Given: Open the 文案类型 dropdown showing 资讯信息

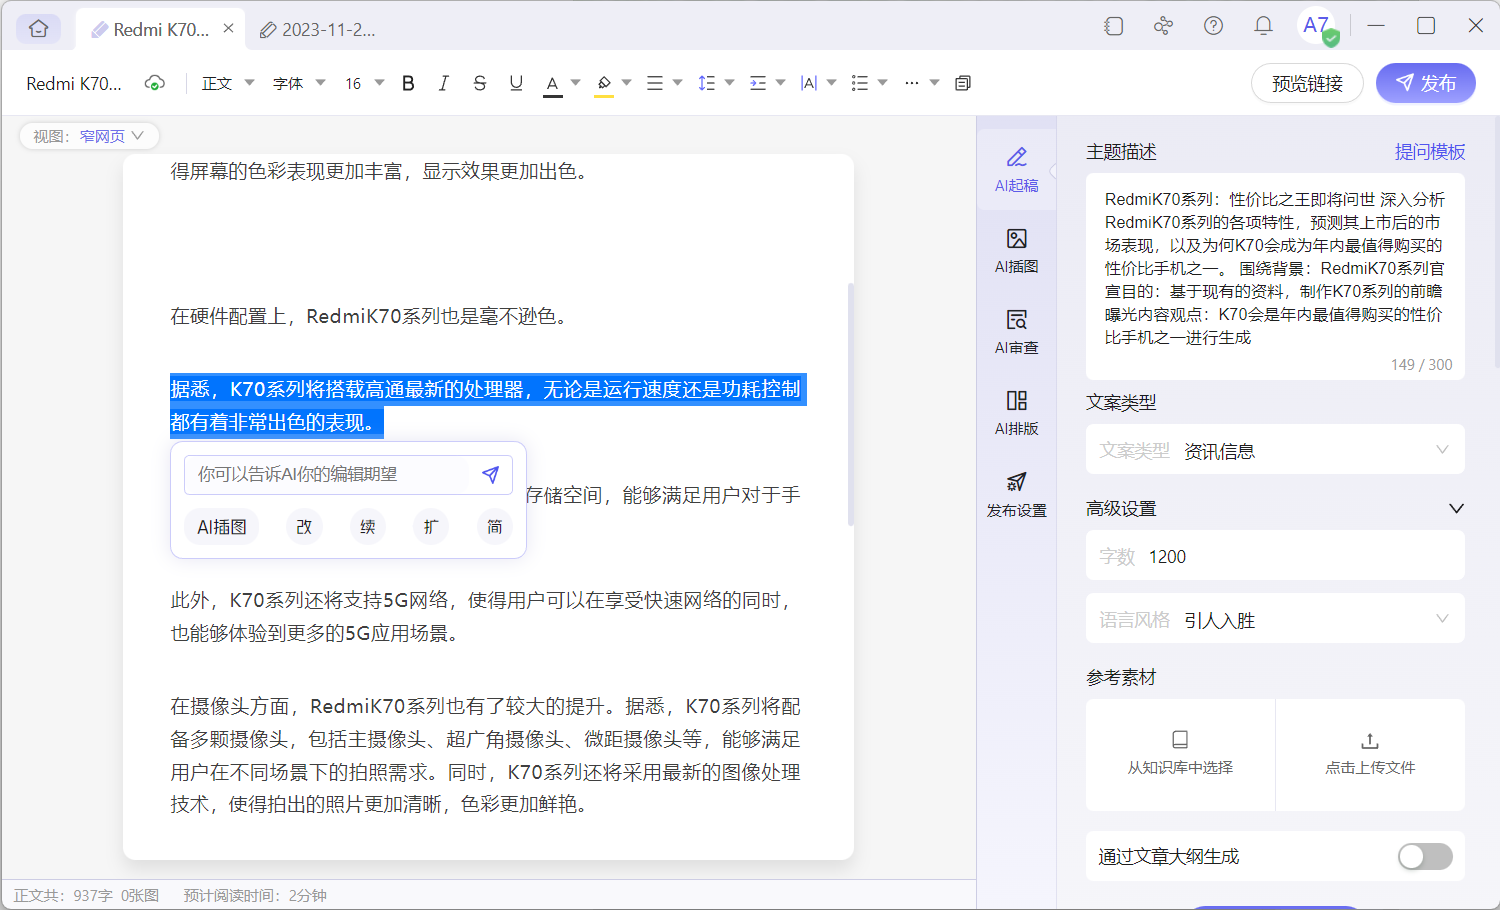Looking at the screenshot, I should click(x=1275, y=449).
